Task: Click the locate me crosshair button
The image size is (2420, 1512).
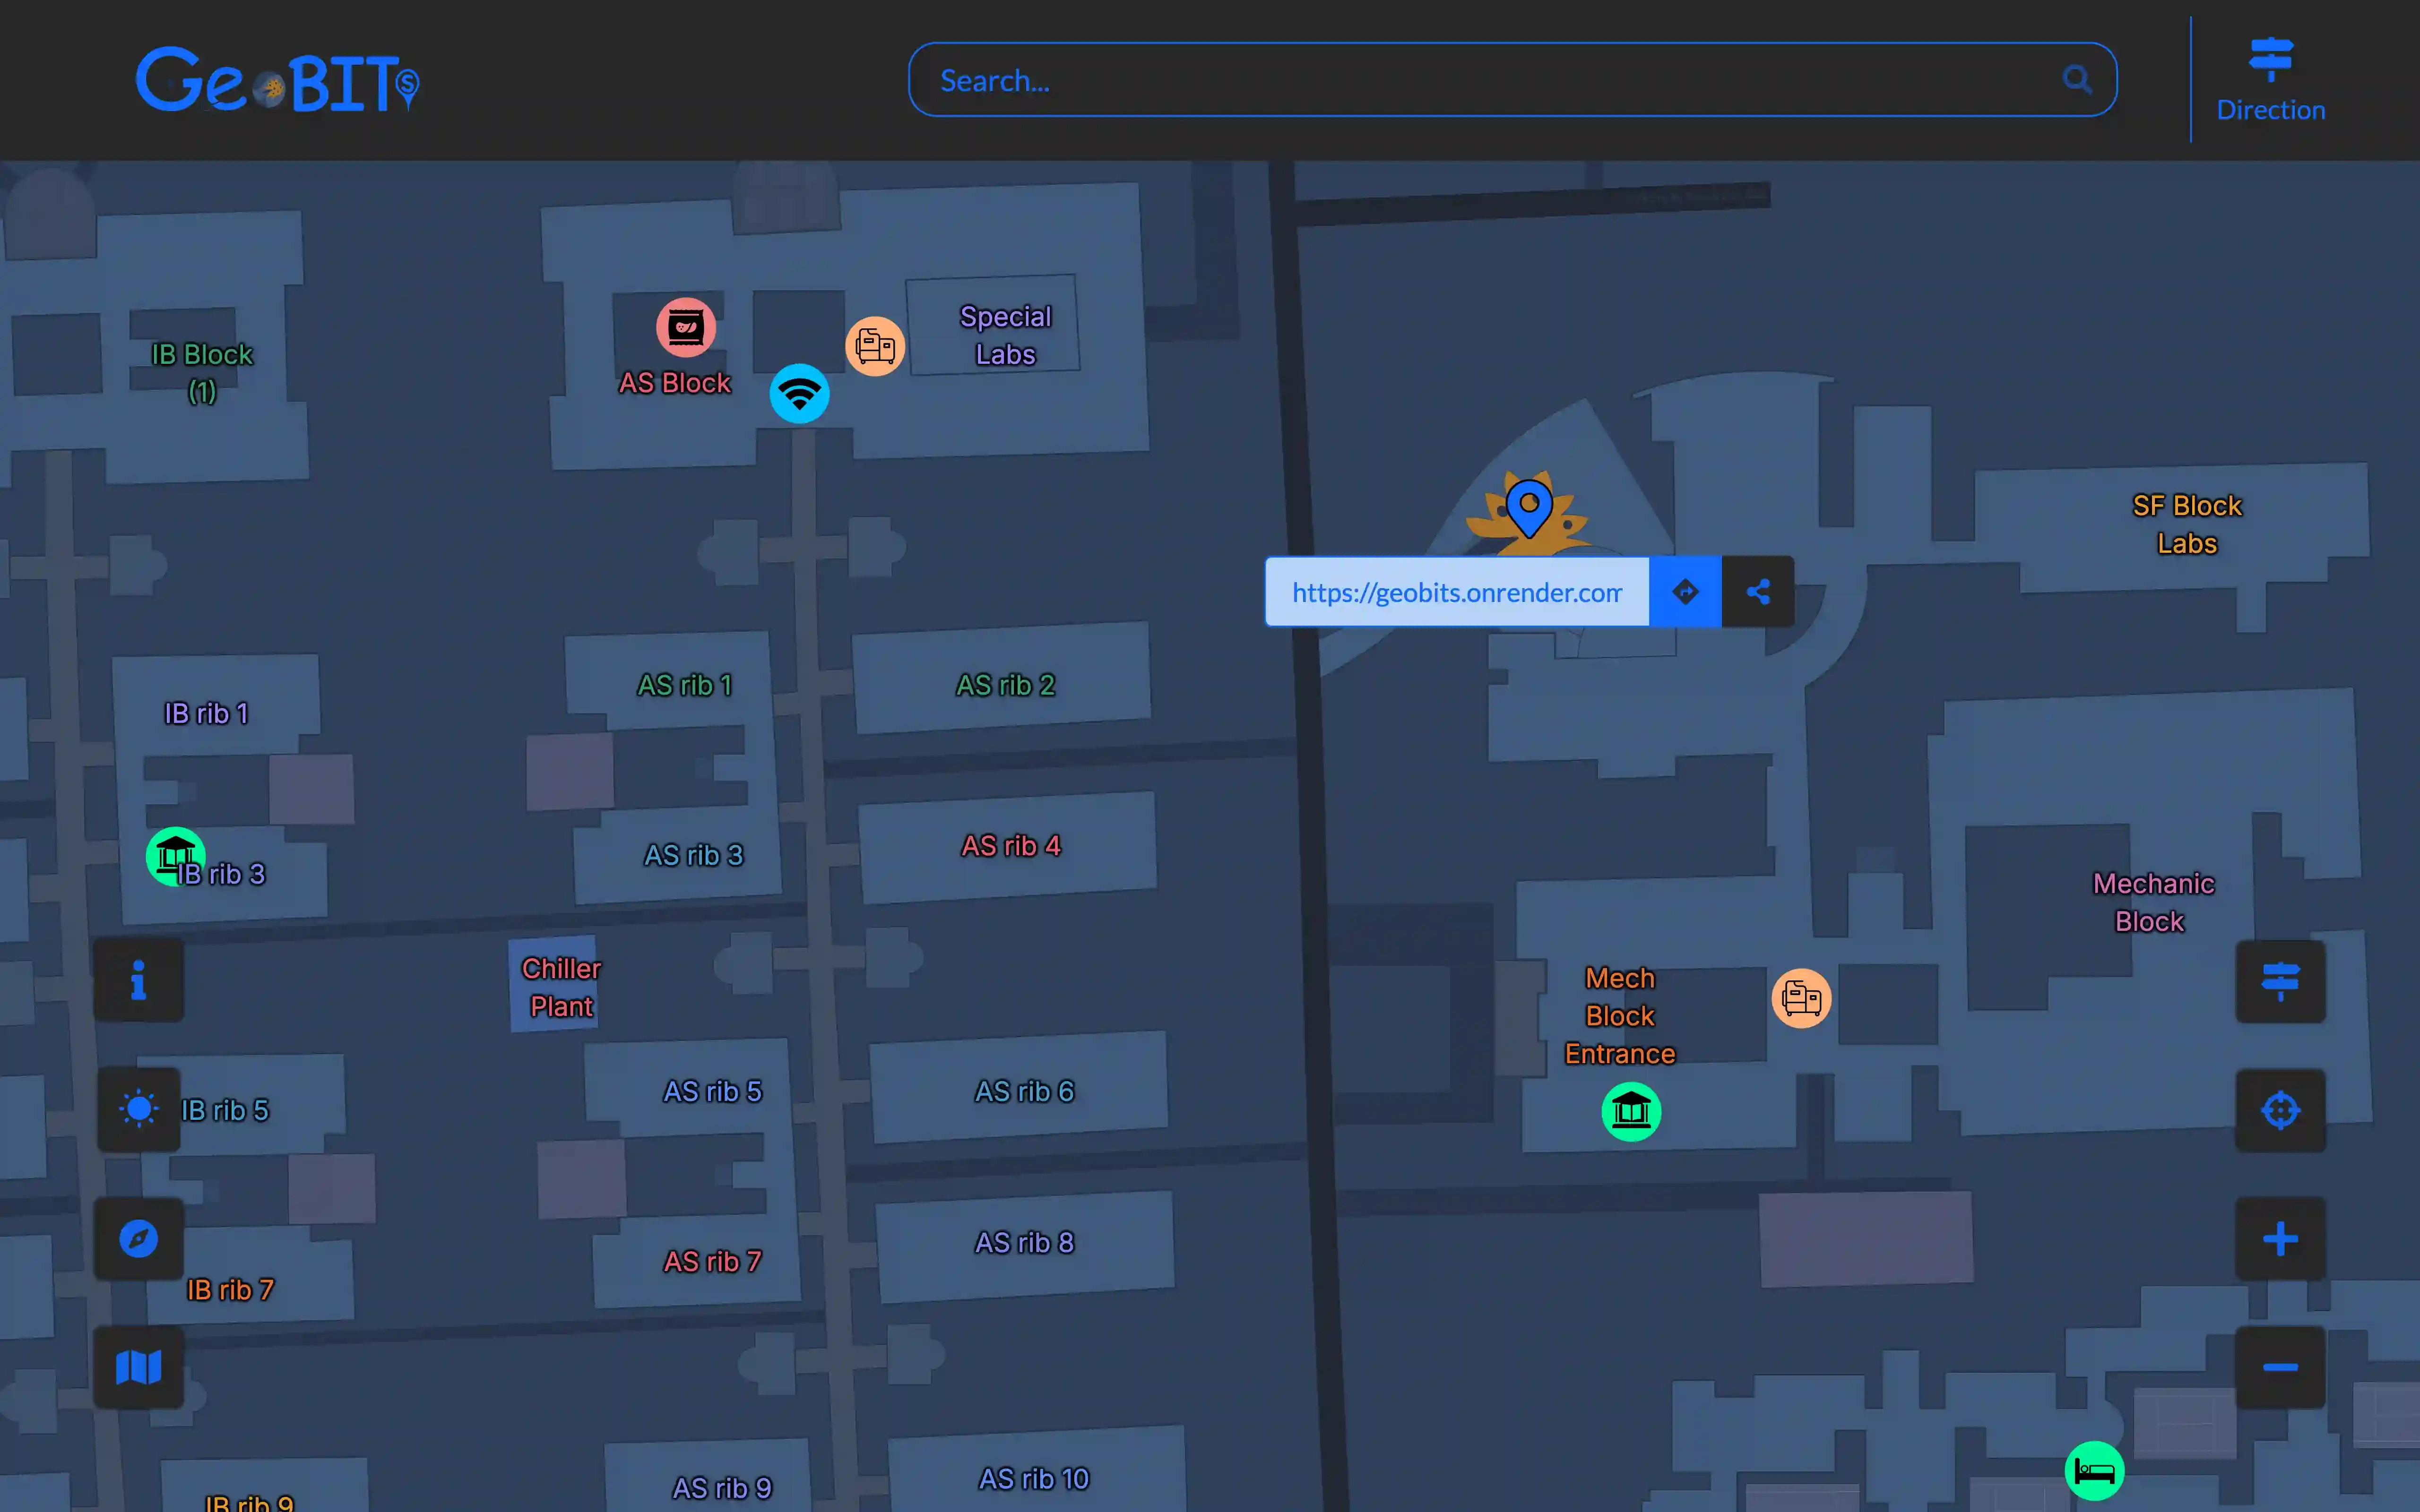Action: (x=2280, y=1110)
